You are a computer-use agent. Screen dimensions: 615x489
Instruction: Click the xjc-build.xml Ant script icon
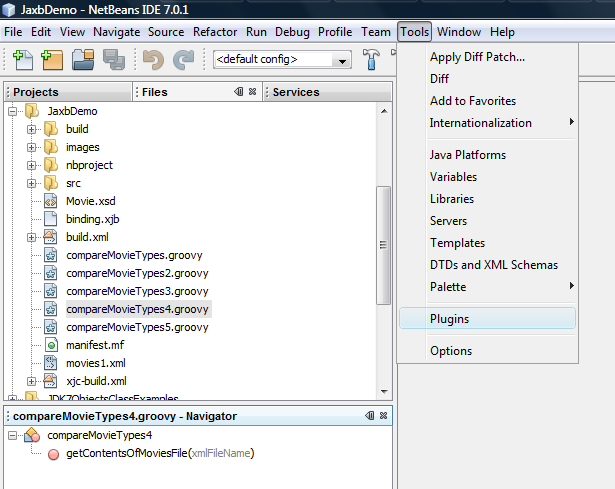(x=50, y=381)
